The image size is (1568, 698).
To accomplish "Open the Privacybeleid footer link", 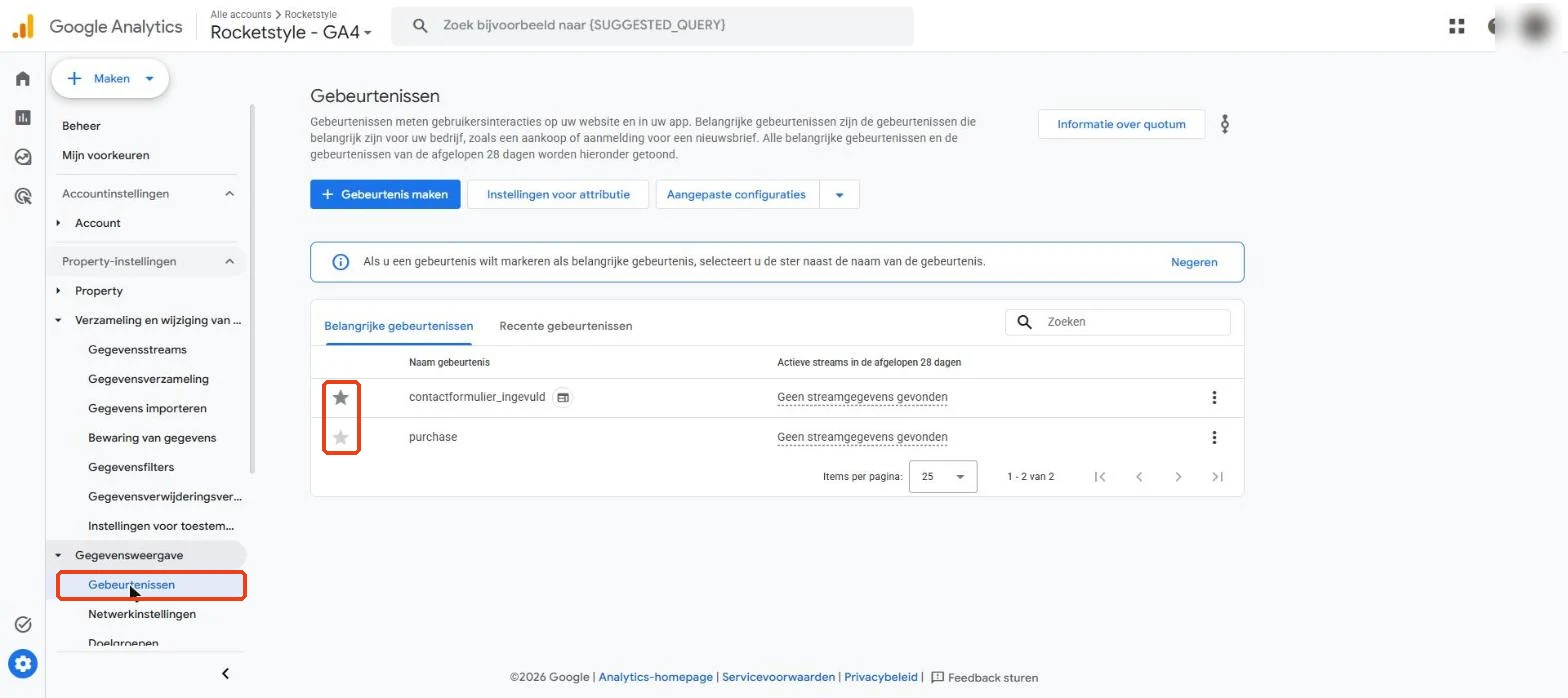I will pos(881,677).
